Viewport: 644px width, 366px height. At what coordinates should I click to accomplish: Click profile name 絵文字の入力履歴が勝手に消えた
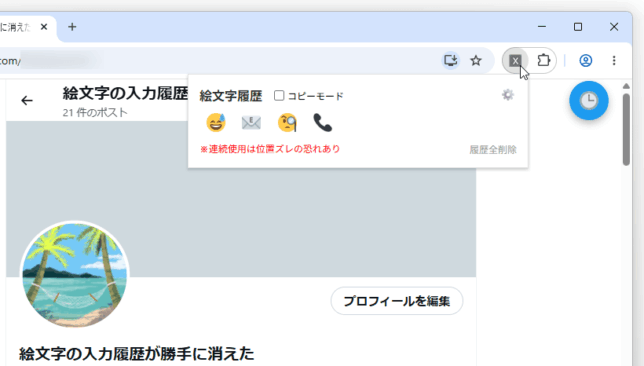point(136,354)
